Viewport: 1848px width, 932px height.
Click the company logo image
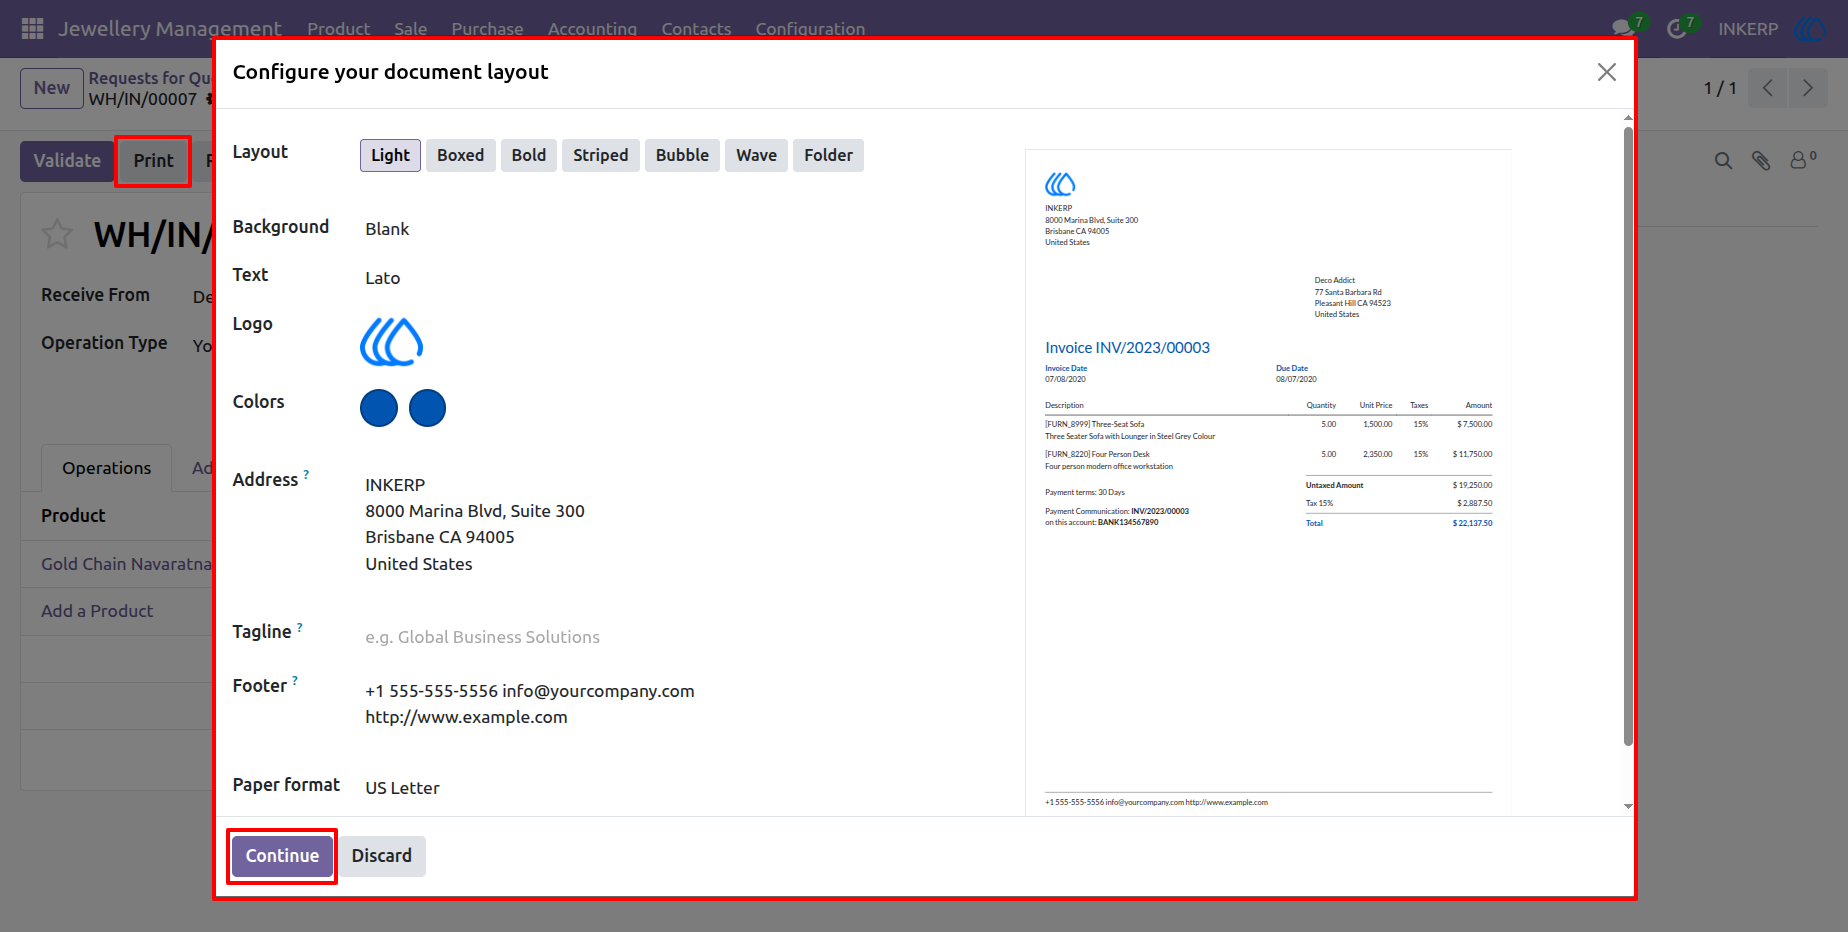(x=391, y=342)
